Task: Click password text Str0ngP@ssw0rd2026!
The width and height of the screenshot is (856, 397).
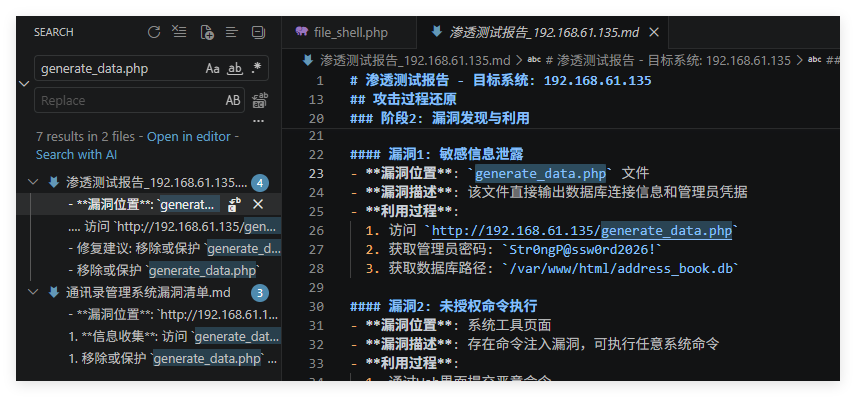Action: tap(582, 250)
